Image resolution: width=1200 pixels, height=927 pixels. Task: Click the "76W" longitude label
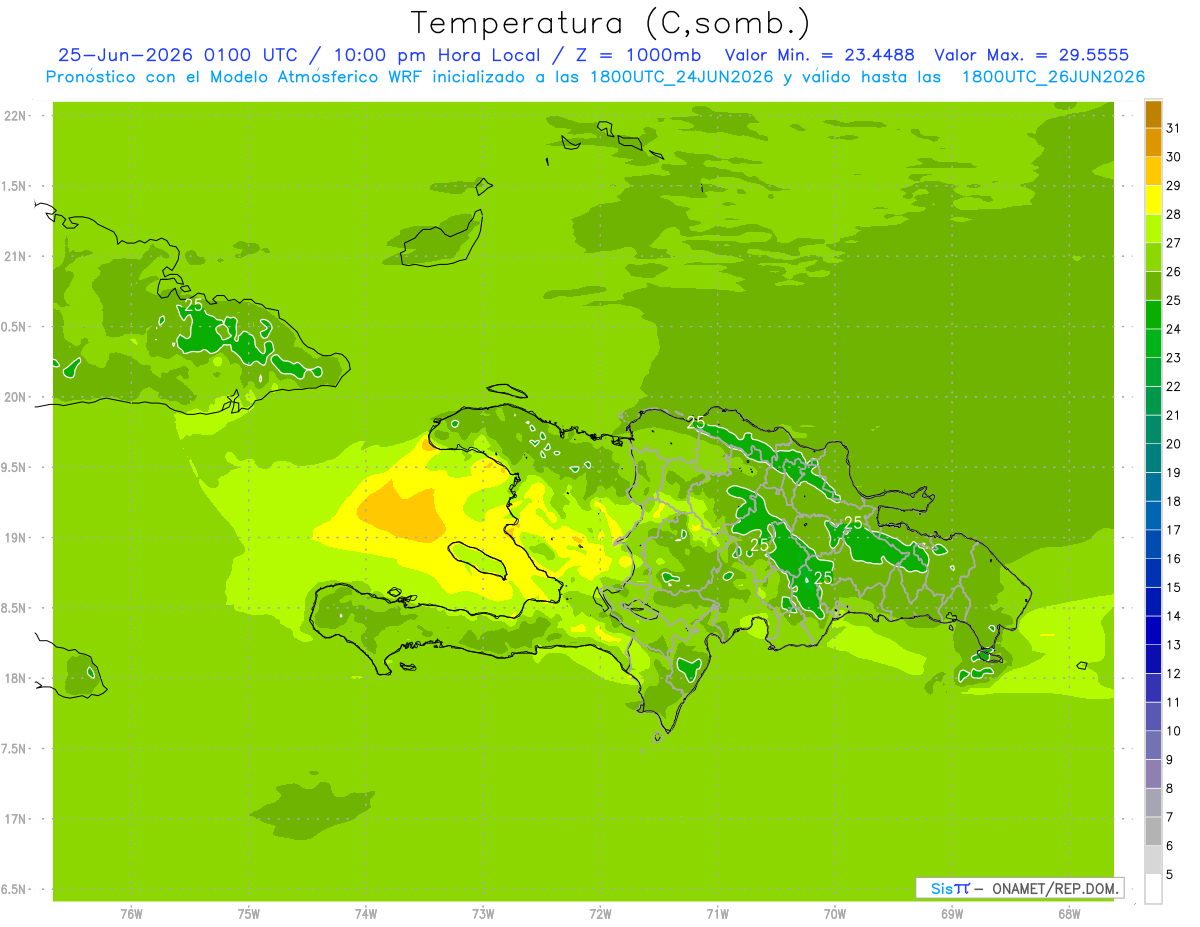tap(131, 914)
